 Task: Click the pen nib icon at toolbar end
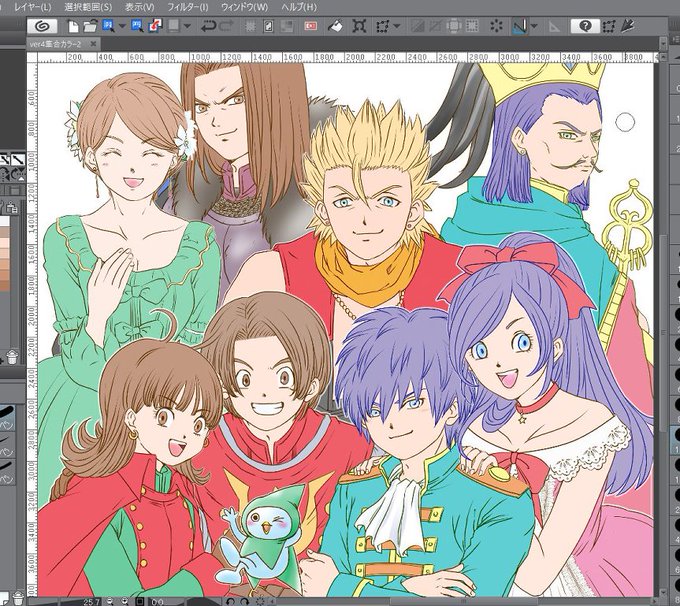pos(628,26)
